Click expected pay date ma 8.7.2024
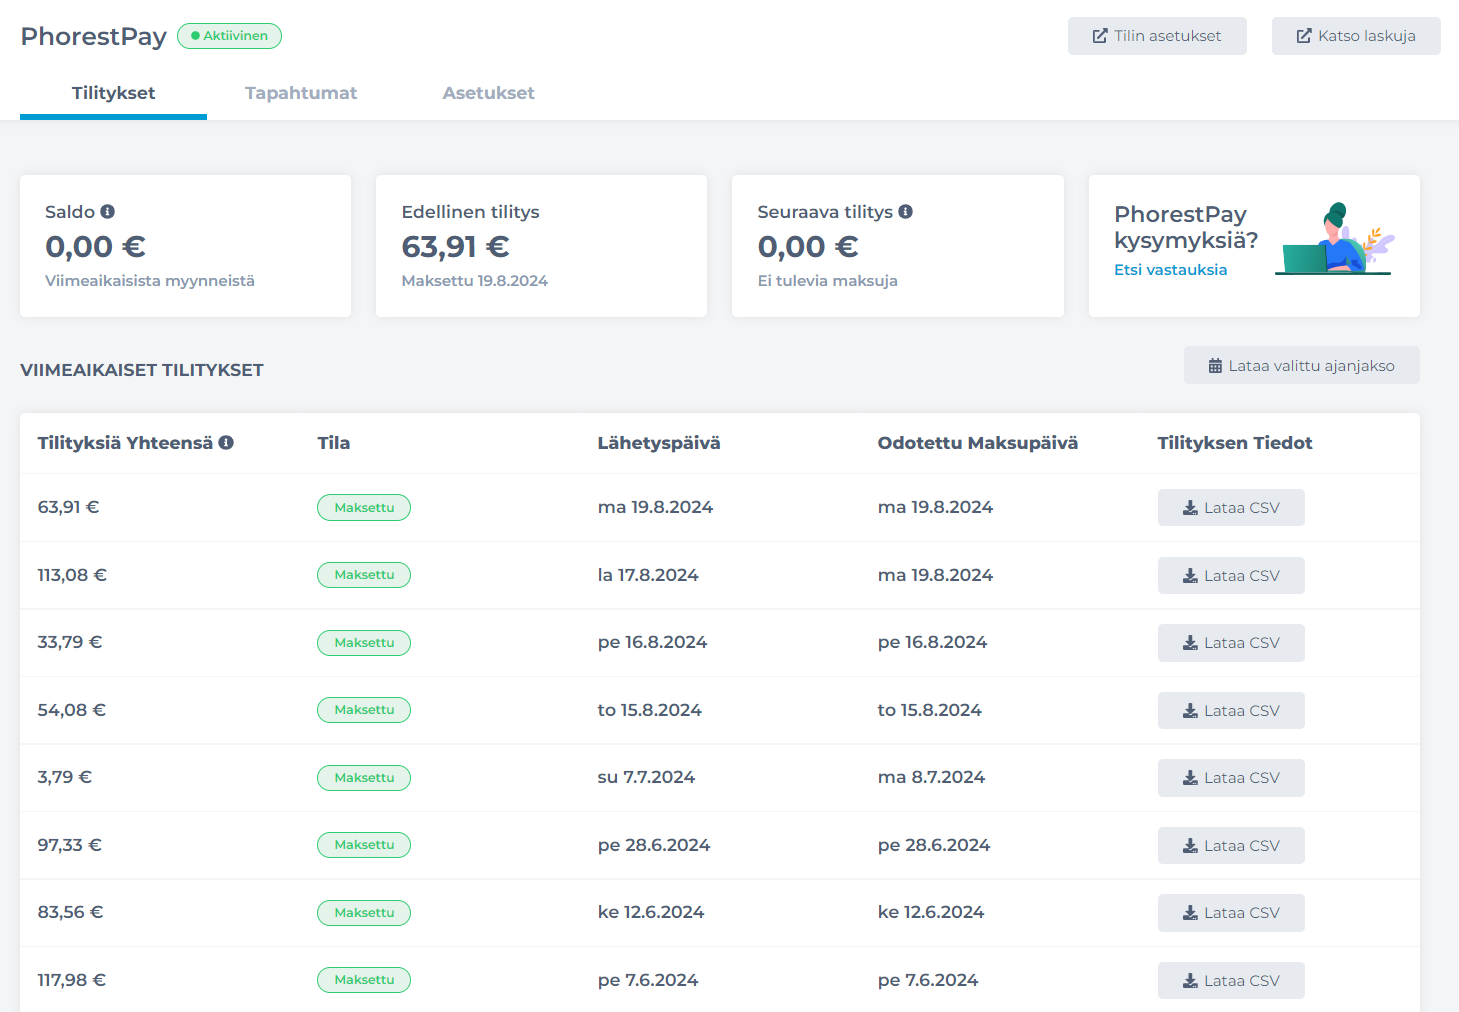 pos(931,777)
